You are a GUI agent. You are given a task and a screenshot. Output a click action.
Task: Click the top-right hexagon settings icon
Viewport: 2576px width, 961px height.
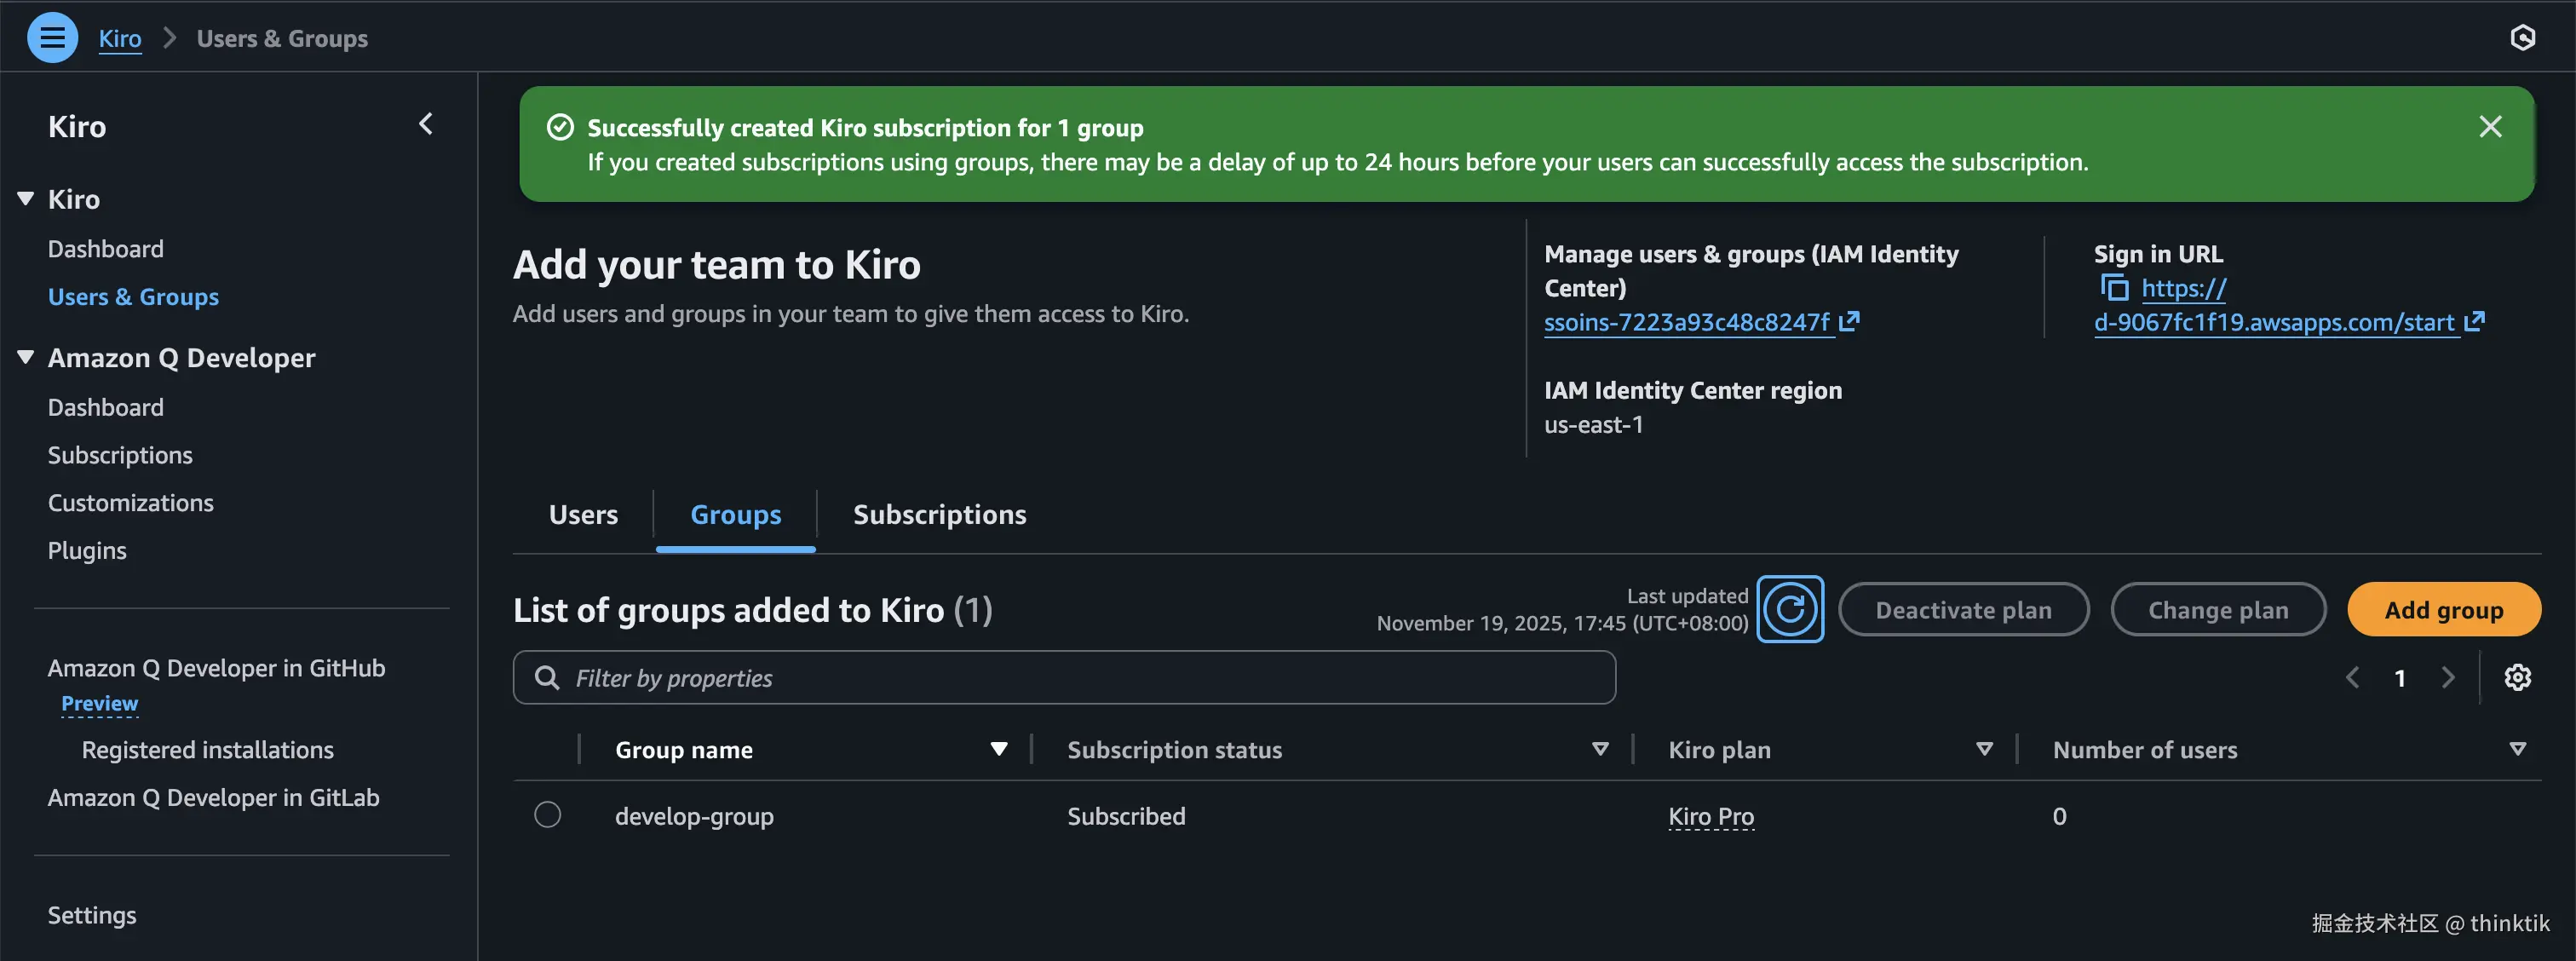coord(2522,38)
